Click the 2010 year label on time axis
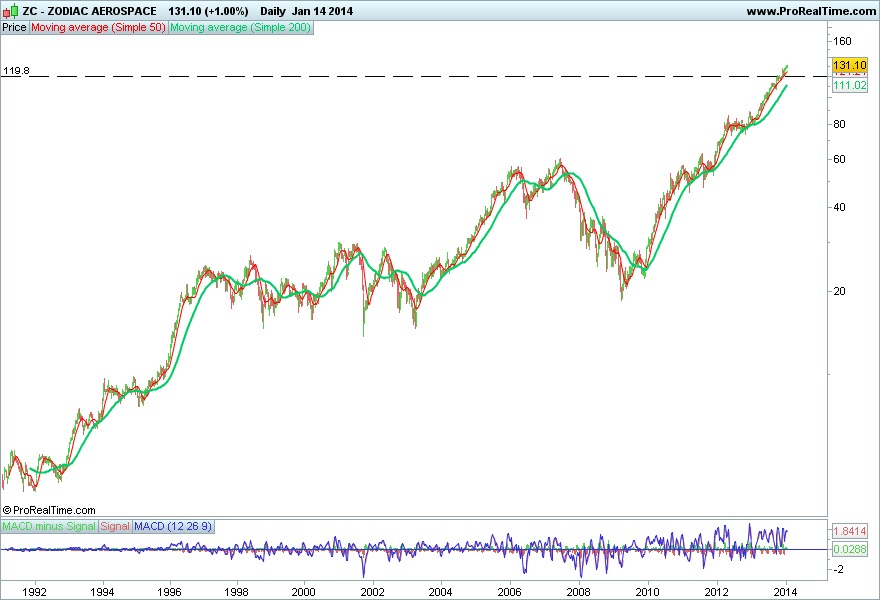The width and height of the screenshot is (880, 600). point(648,592)
